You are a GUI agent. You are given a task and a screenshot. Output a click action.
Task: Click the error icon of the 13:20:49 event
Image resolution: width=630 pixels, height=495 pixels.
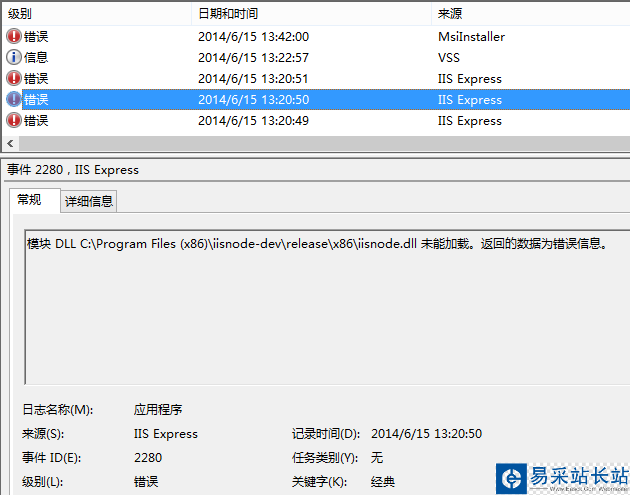[14, 120]
